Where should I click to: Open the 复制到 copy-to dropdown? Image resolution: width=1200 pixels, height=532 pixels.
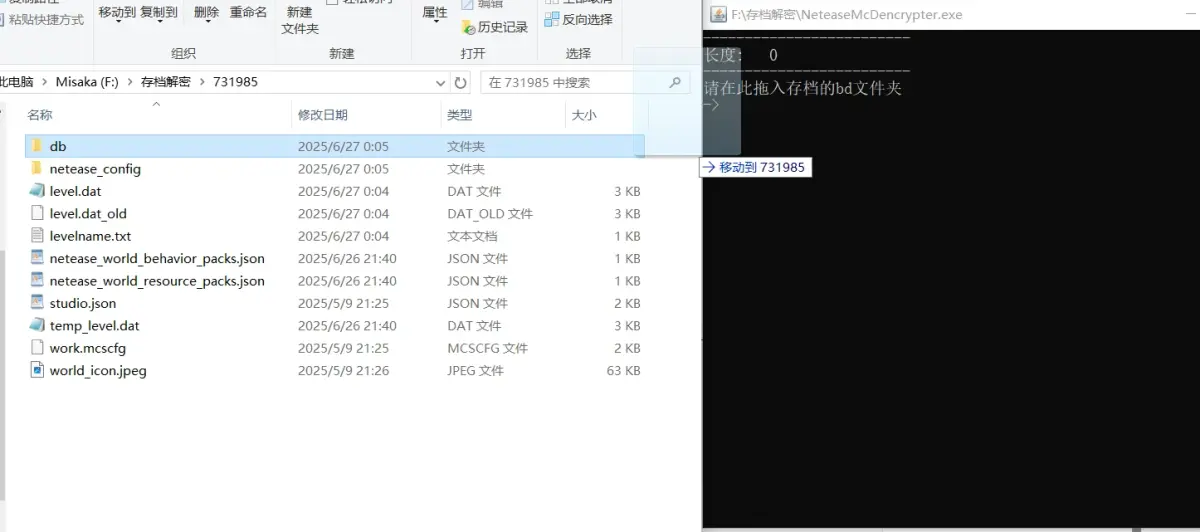pos(159,13)
